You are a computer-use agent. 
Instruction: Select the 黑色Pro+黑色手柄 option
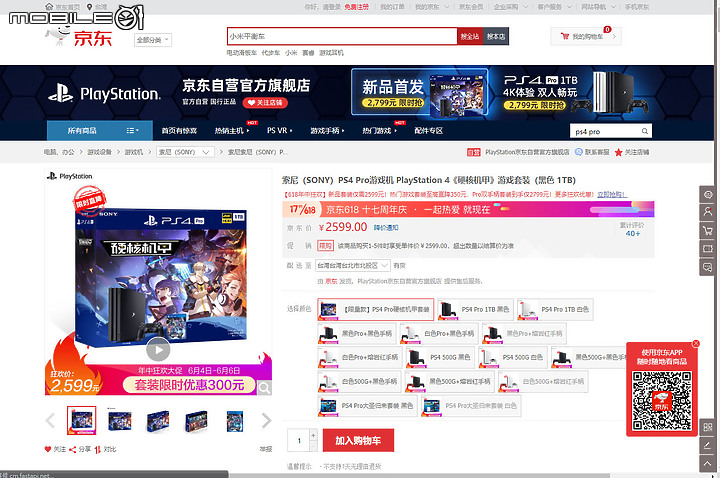click(x=357, y=333)
